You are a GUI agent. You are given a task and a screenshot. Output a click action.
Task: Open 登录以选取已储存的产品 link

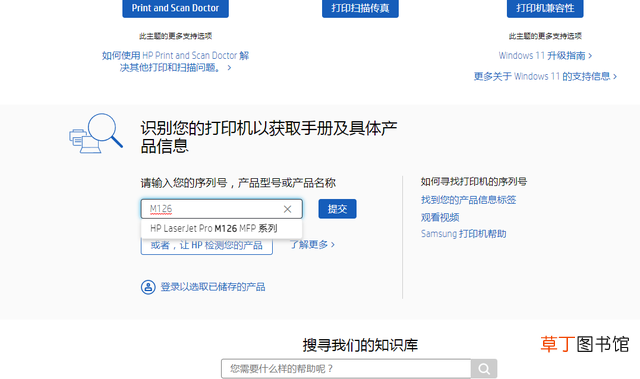pos(213,287)
